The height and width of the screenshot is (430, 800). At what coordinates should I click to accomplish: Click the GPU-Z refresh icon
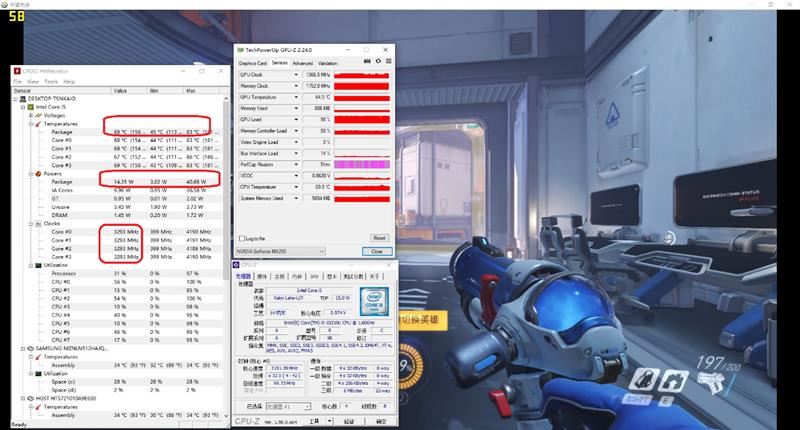point(378,61)
